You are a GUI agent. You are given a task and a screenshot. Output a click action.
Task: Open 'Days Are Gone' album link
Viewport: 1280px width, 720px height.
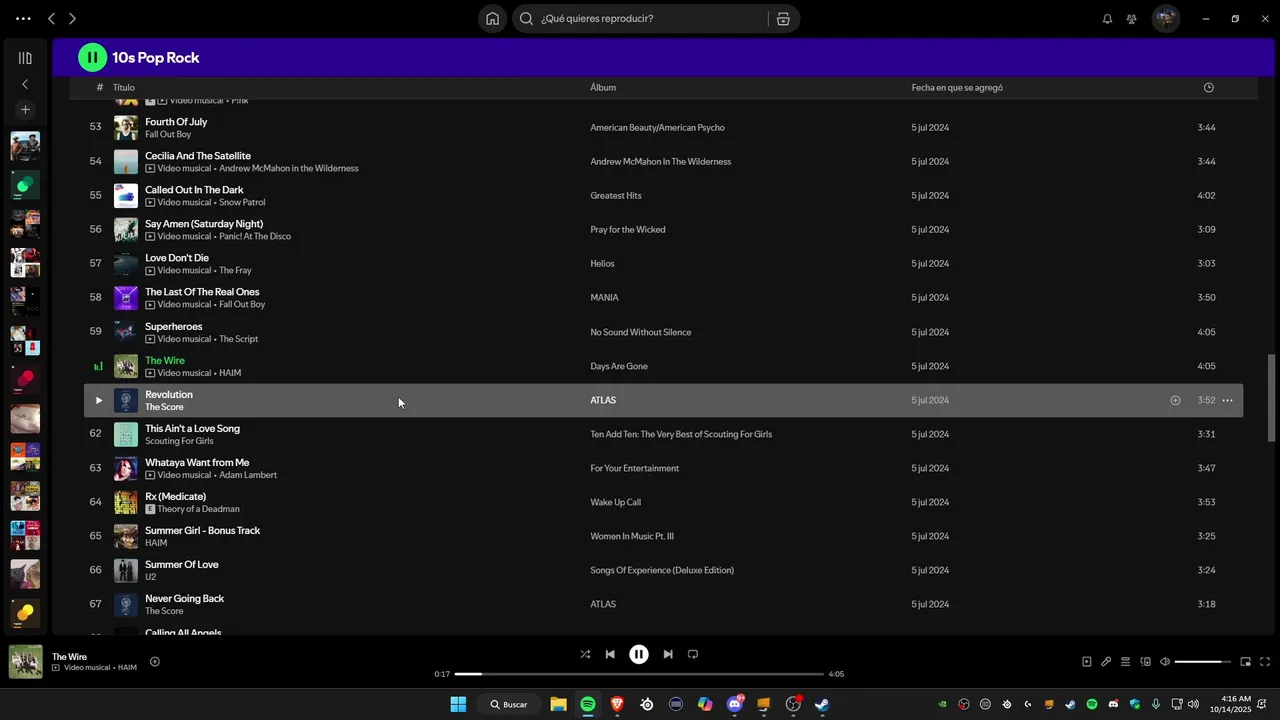click(619, 366)
